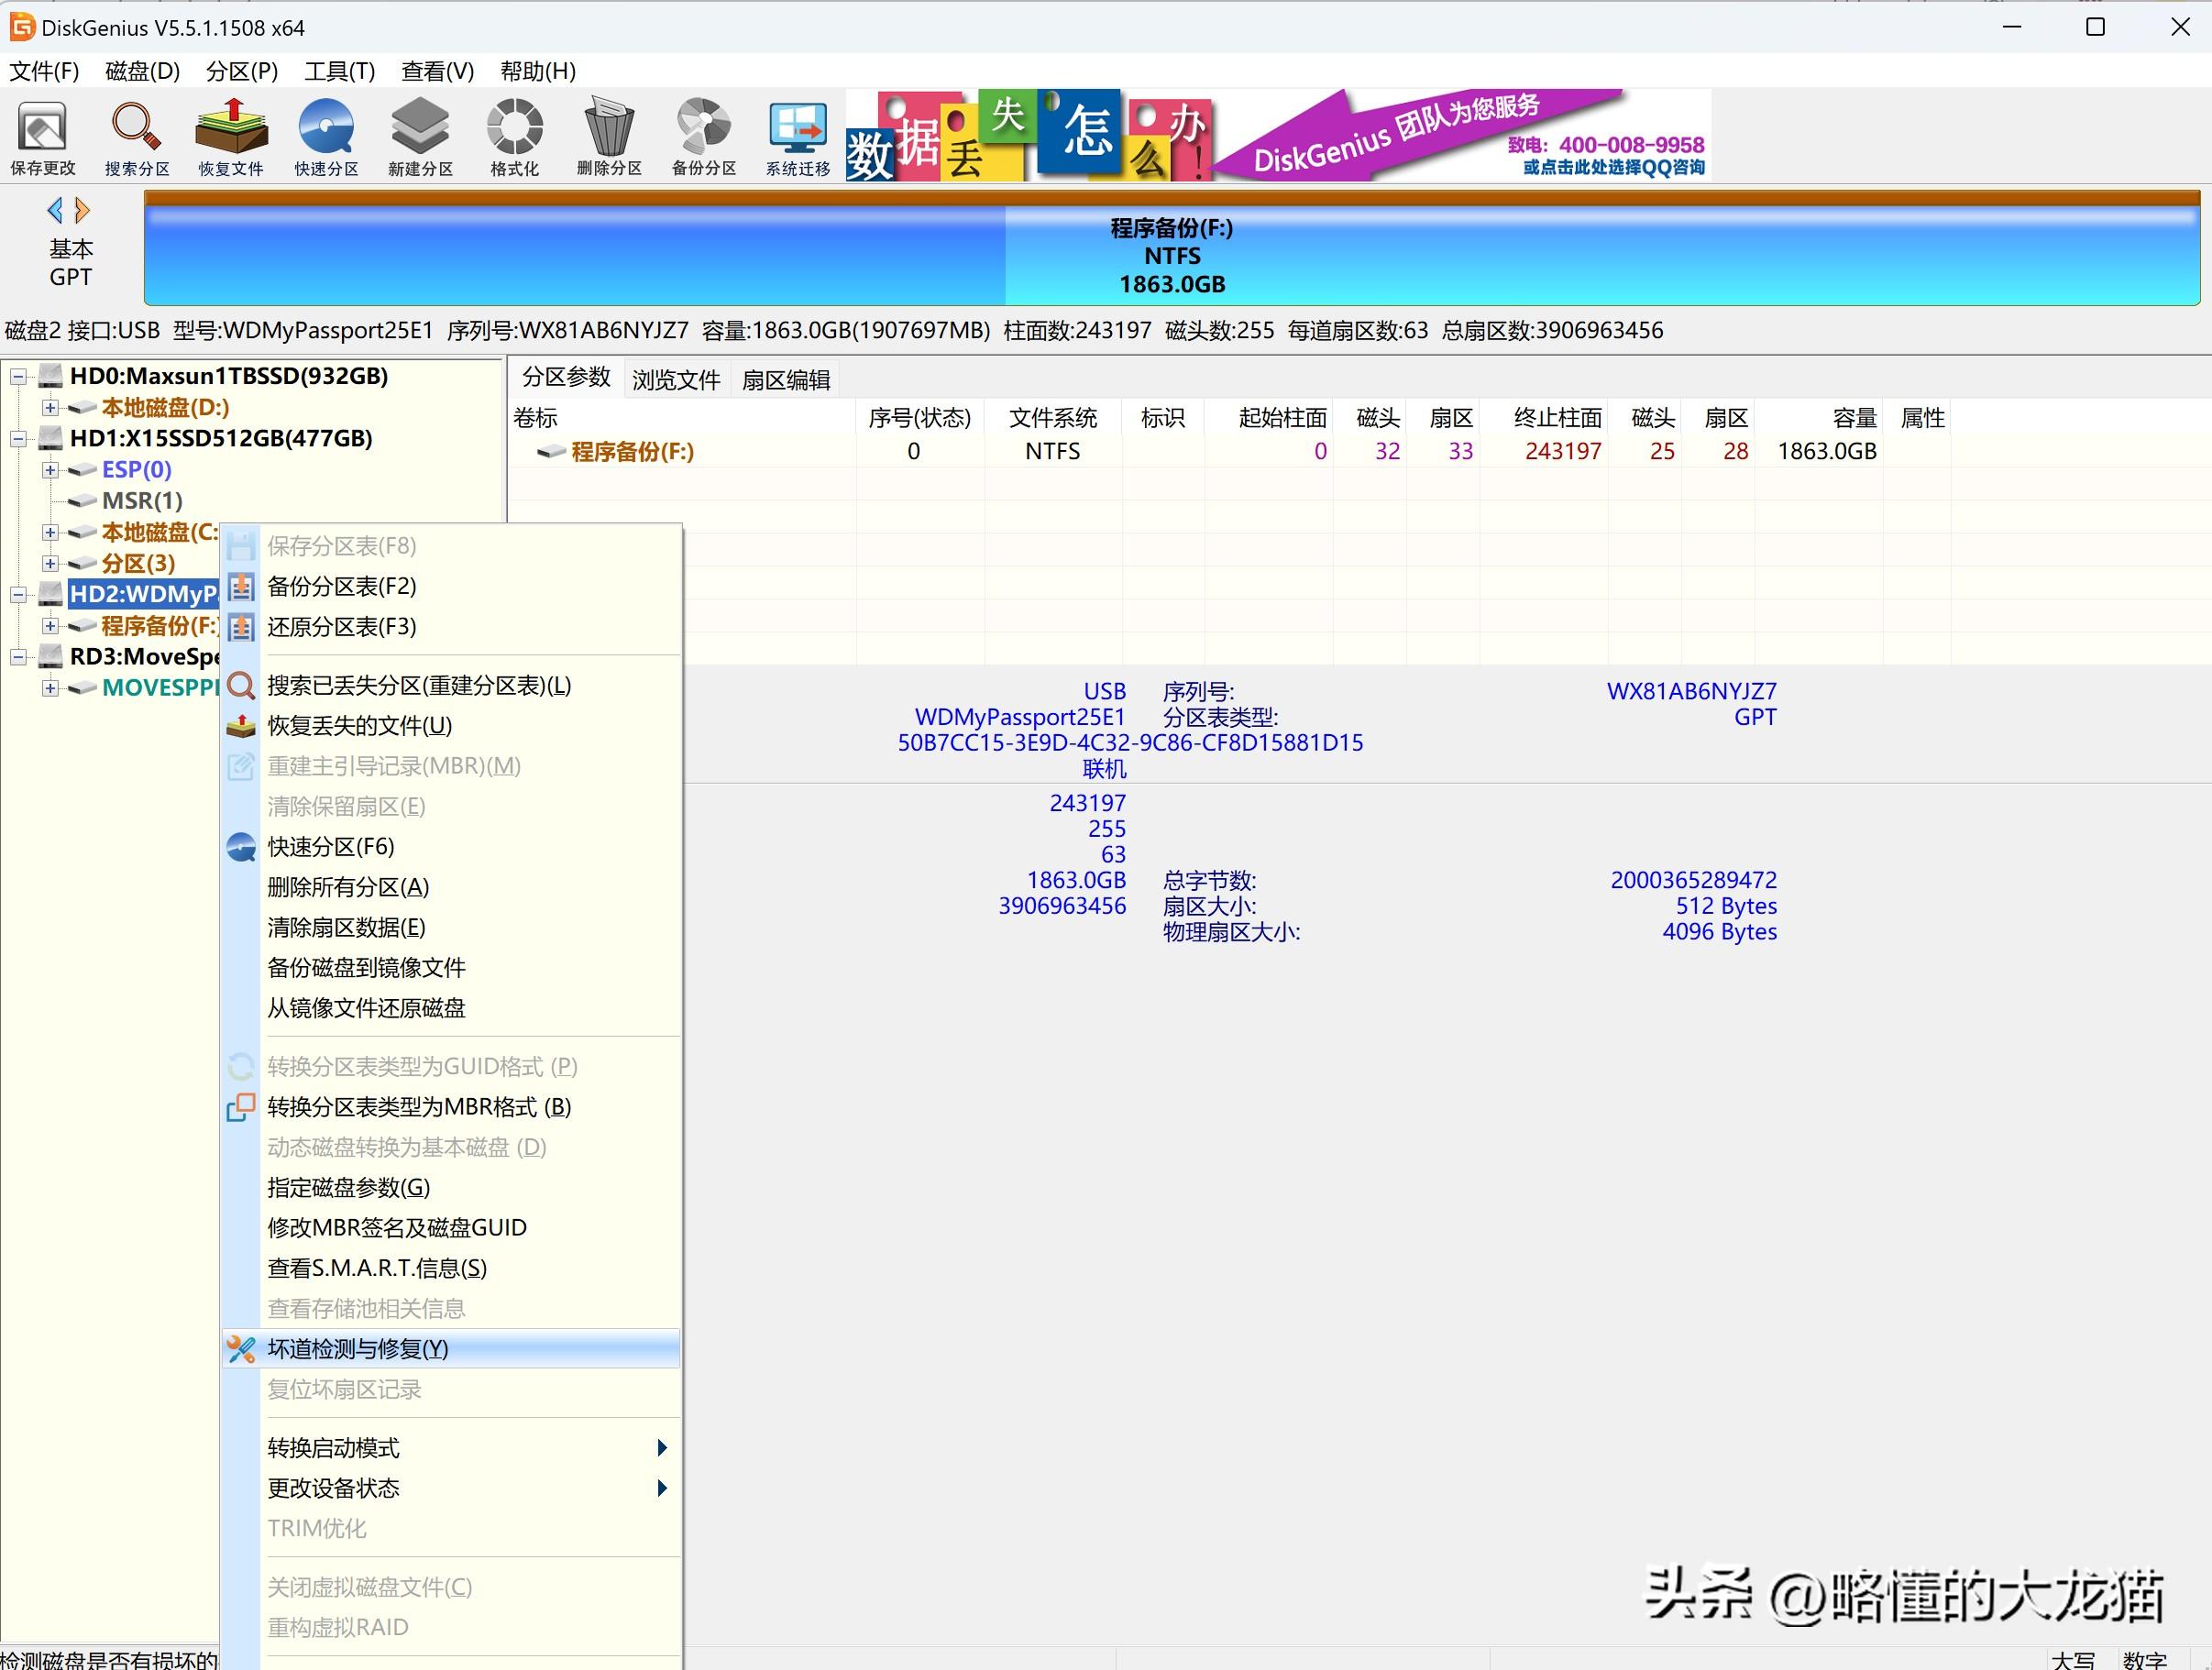Viewport: 2212px width, 1670px height.
Task: Collapse the HD0:Maxsun1TBSSD tree node
Action: (18, 377)
